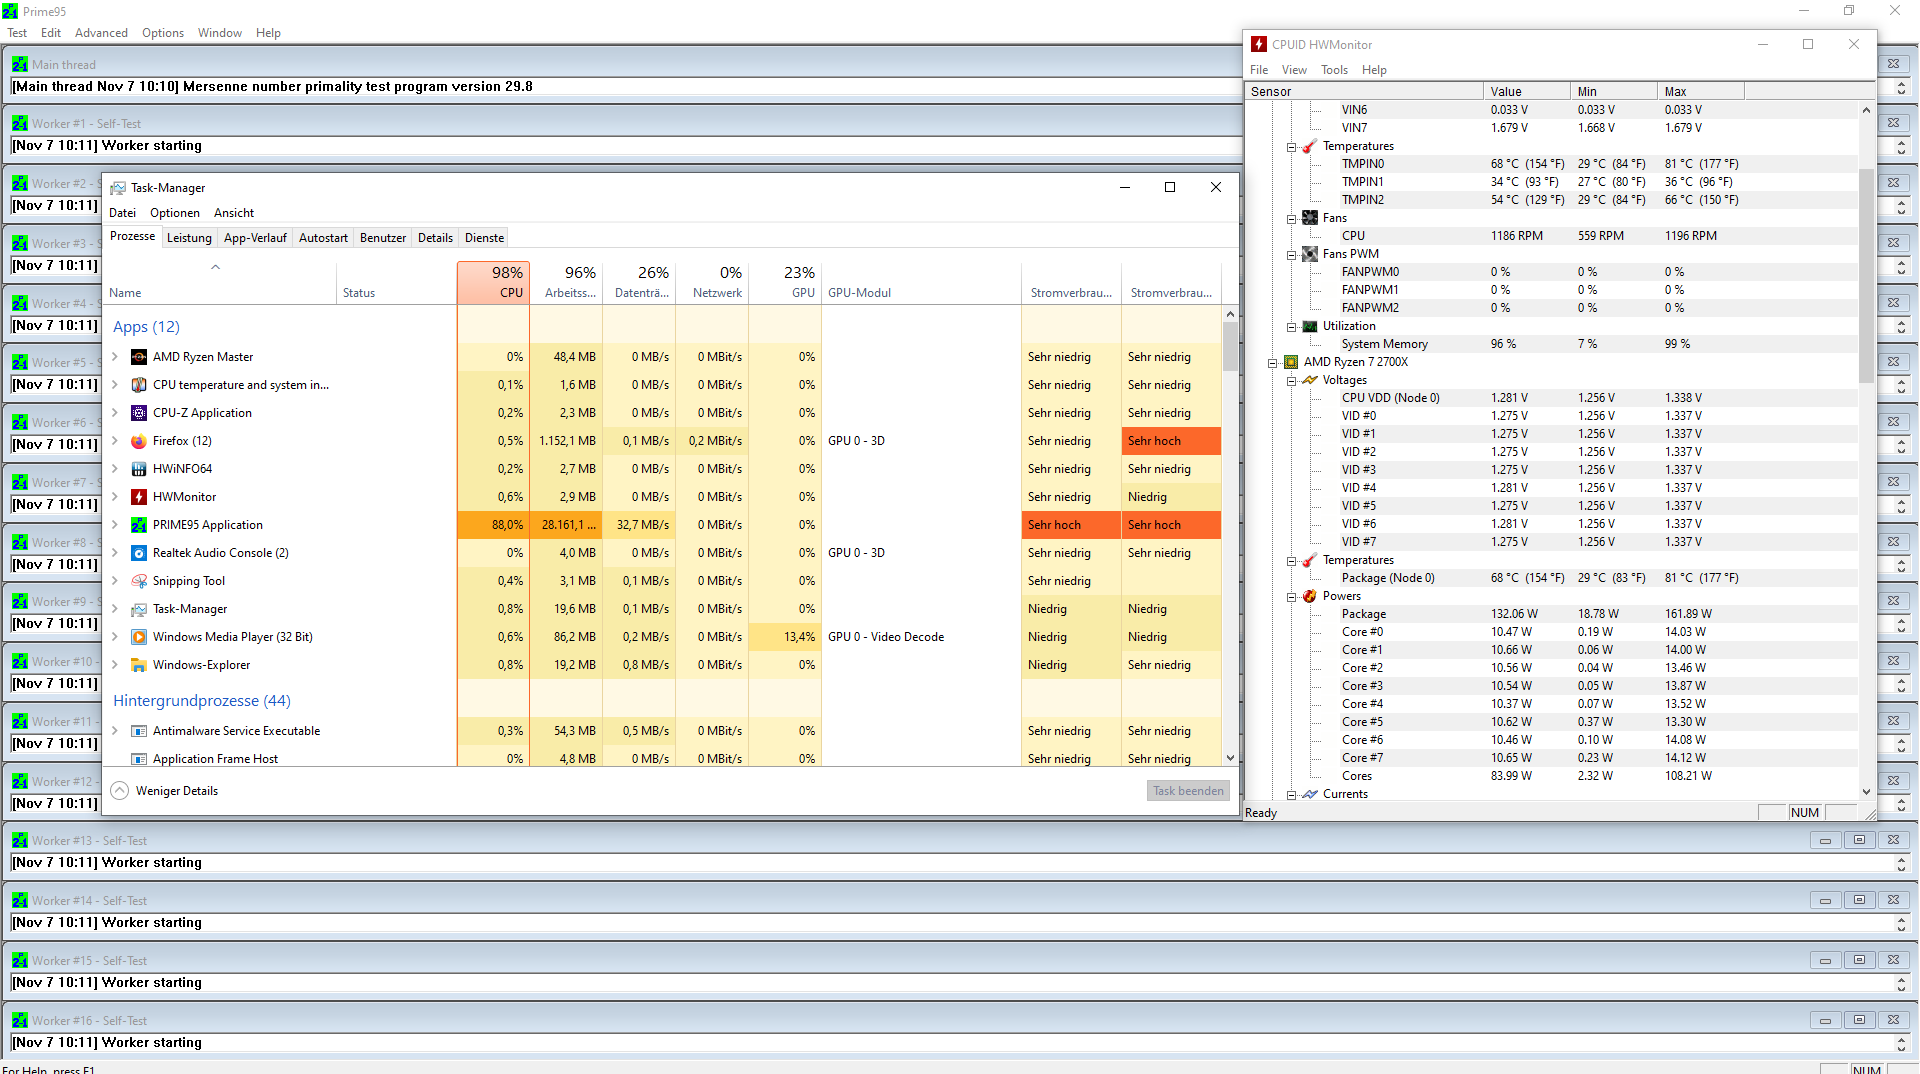1920x1074 pixels.
Task: Click the AMD Ryzen 7 2700X chip icon
Action: point(1291,362)
